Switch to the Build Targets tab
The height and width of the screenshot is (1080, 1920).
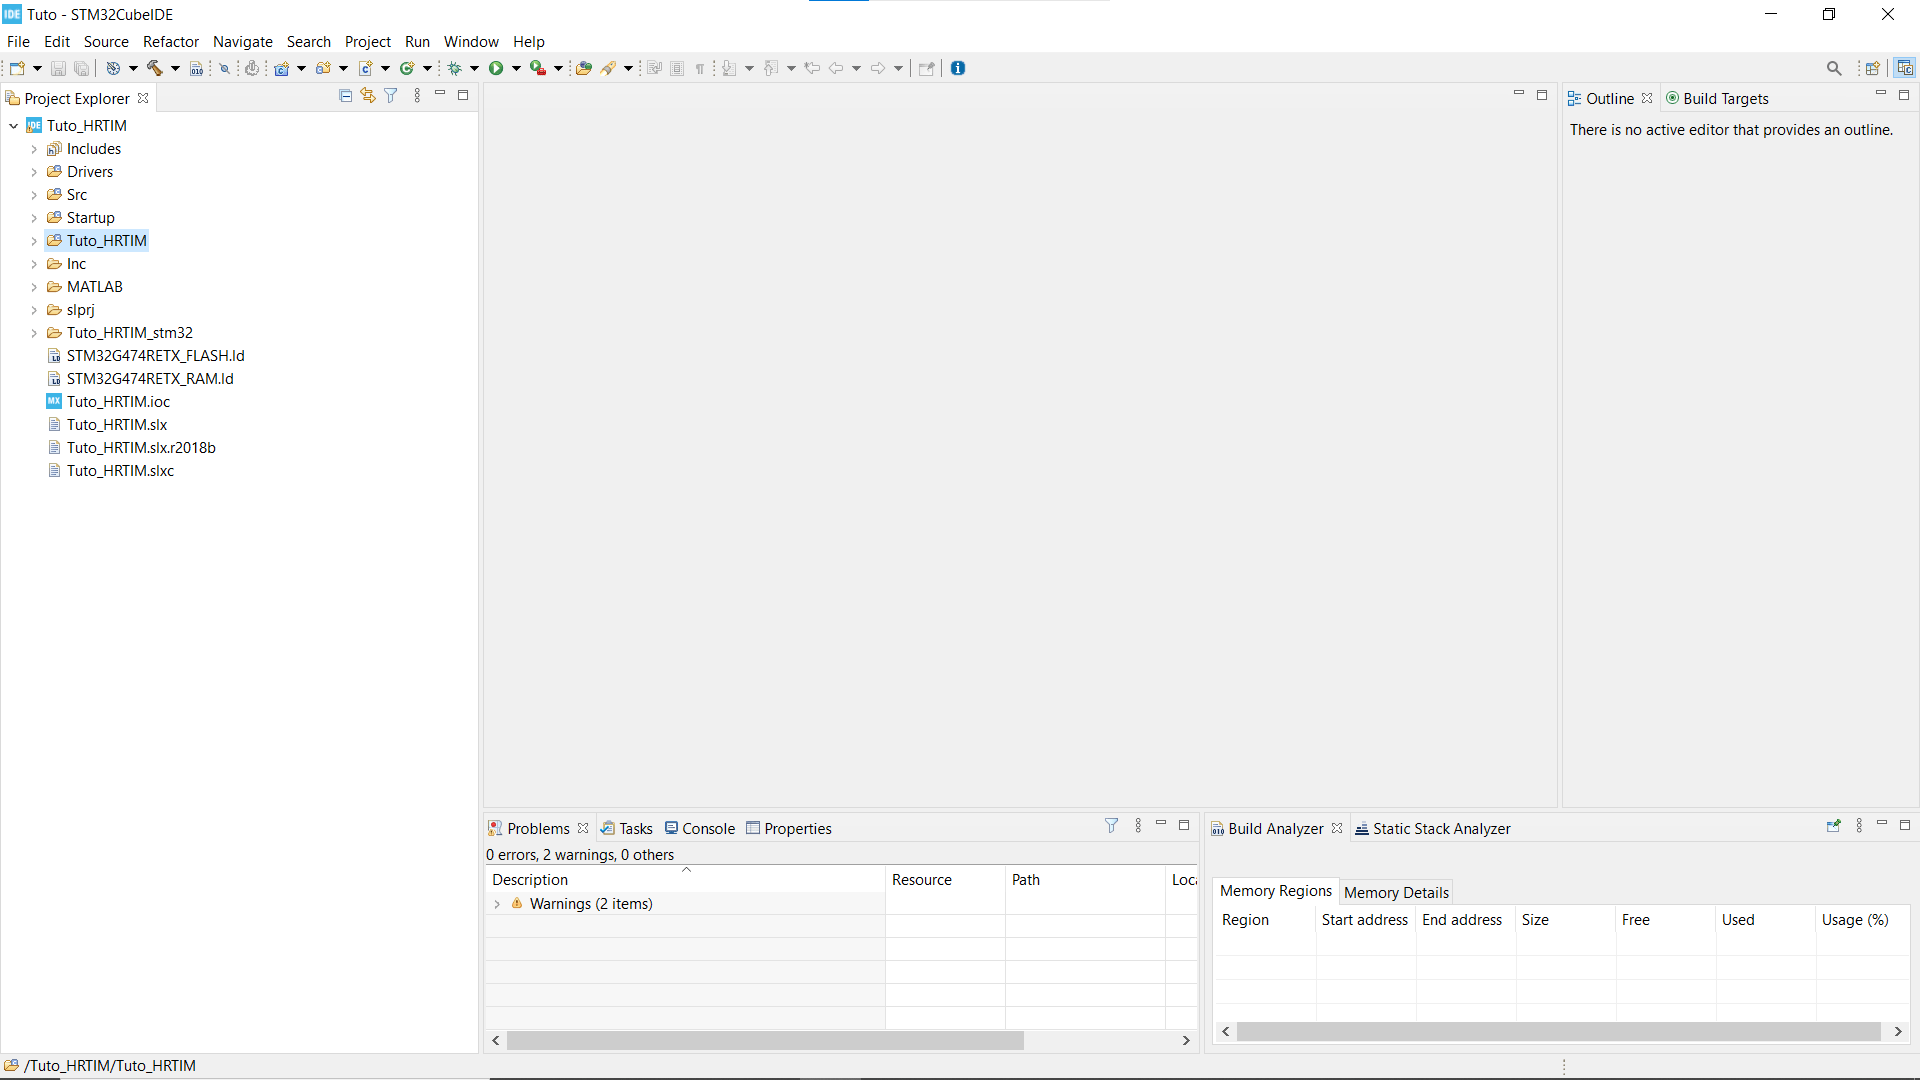pyautogui.click(x=1717, y=98)
